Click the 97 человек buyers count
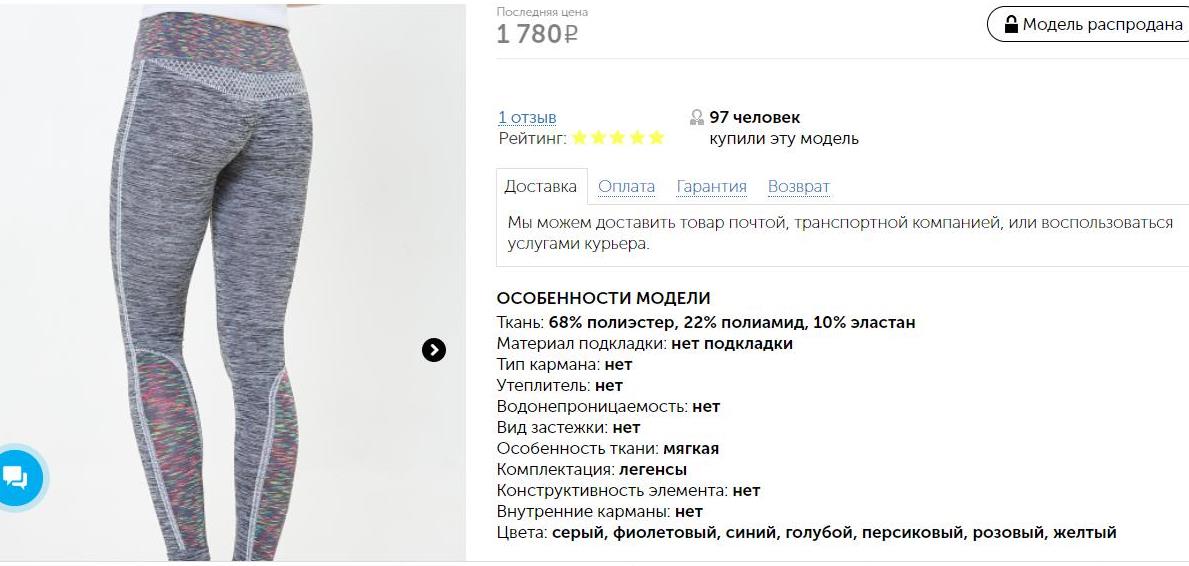Viewport: 1189px width, 566px height. (755, 118)
